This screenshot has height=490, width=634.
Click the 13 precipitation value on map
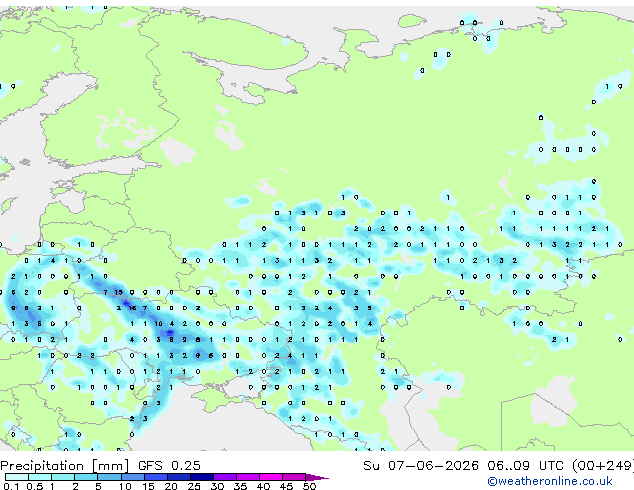[x=118, y=292]
